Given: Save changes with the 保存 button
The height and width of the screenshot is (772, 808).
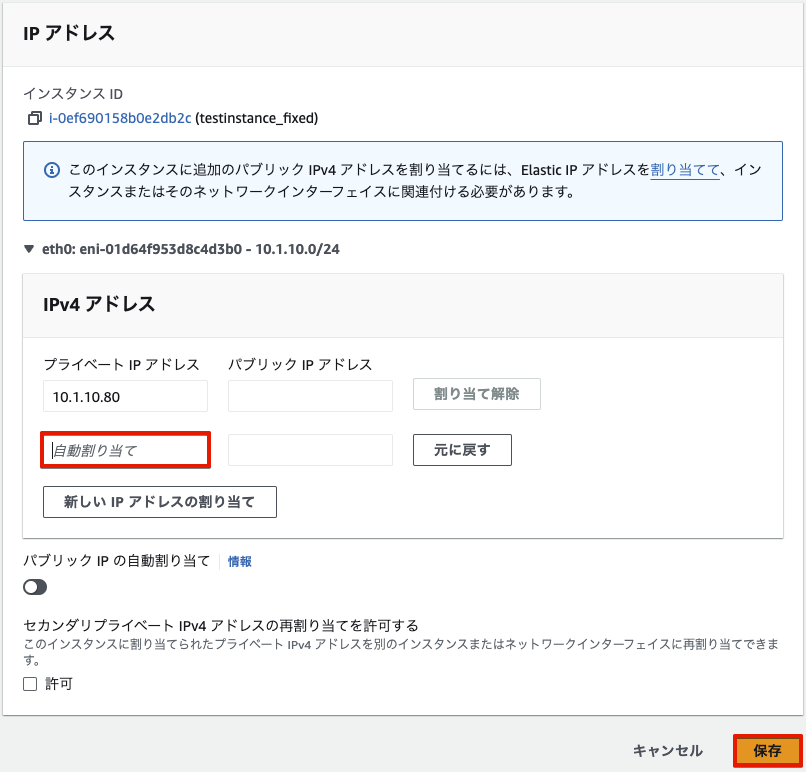Looking at the screenshot, I should [x=764, y=748].
